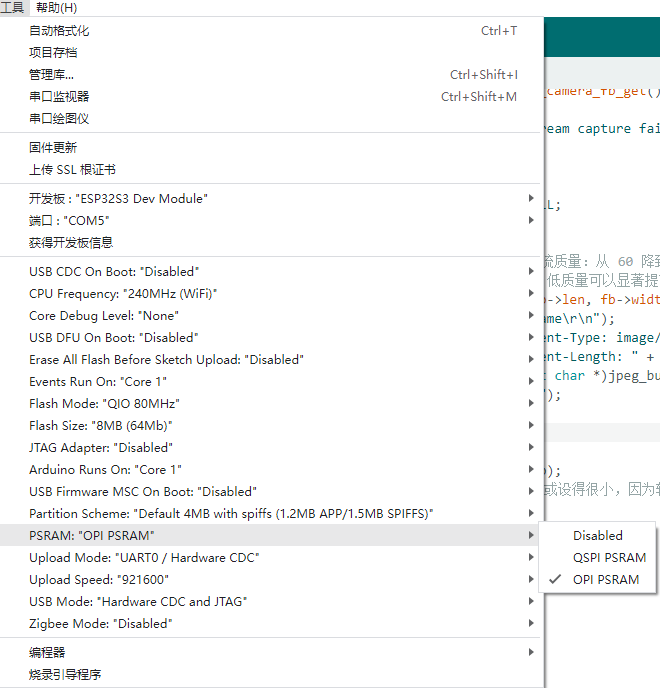Image resolution: width=660 pixels, height=688 pixels.
Task: Choose 自动格式化 menu entry
Action: (272, 31)
